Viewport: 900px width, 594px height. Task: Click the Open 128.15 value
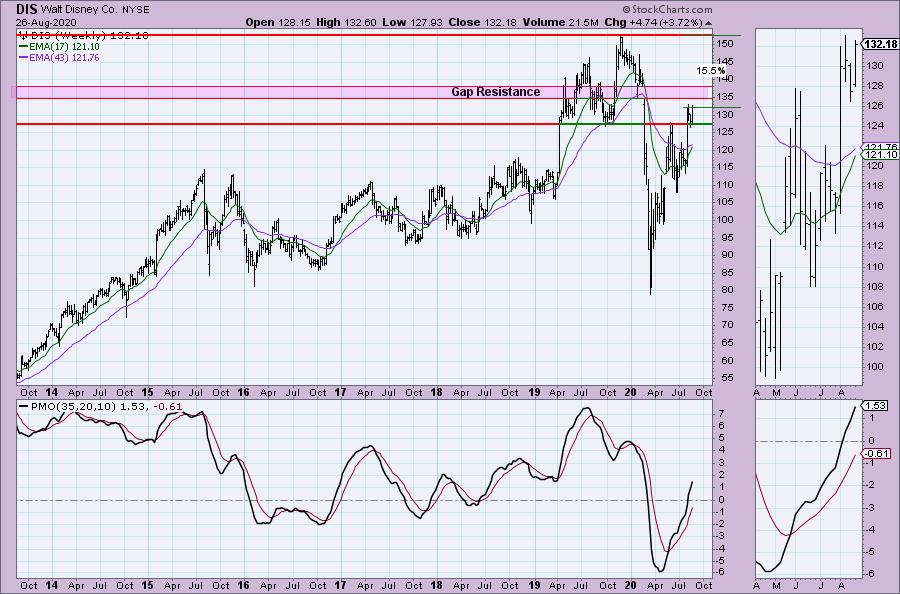point(278,22)
